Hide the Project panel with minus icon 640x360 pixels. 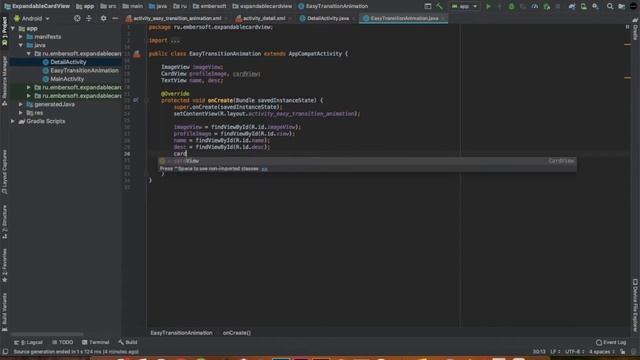click(115, 18)
